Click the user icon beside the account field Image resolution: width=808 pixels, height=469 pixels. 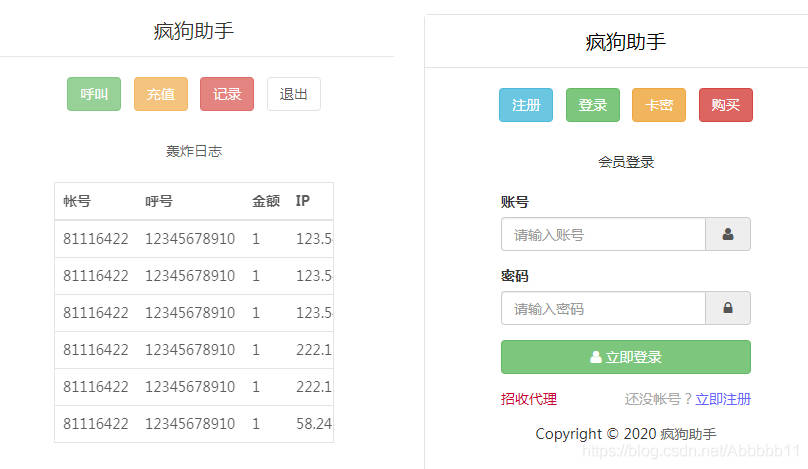click(728, 234)
